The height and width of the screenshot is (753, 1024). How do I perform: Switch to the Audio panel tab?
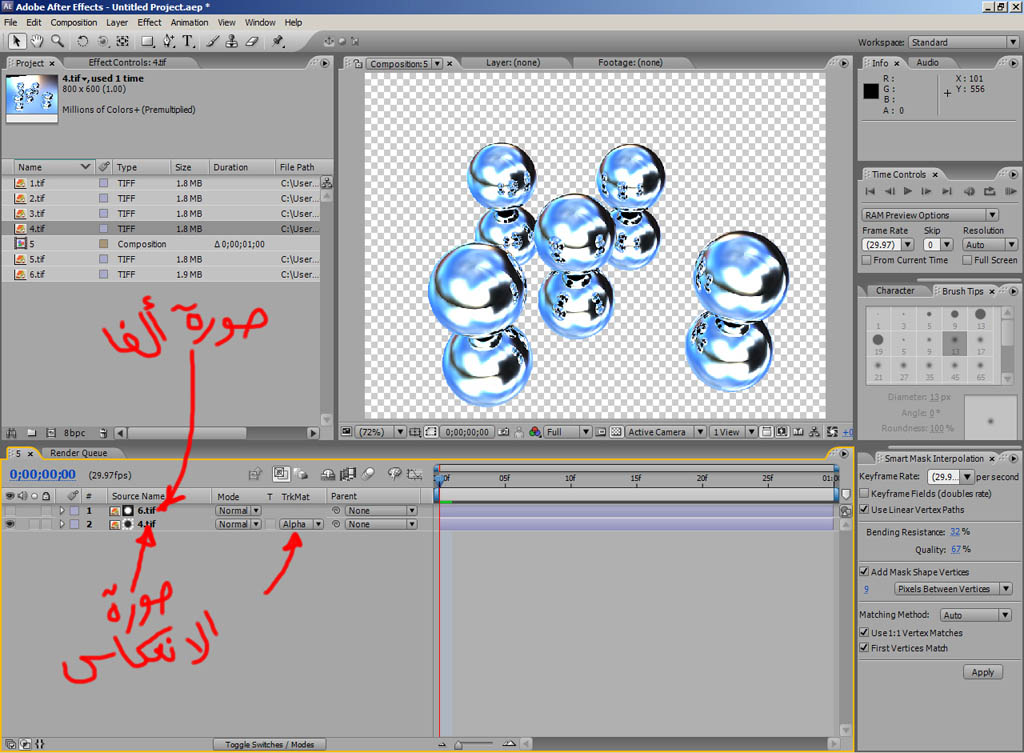point(927,62)
